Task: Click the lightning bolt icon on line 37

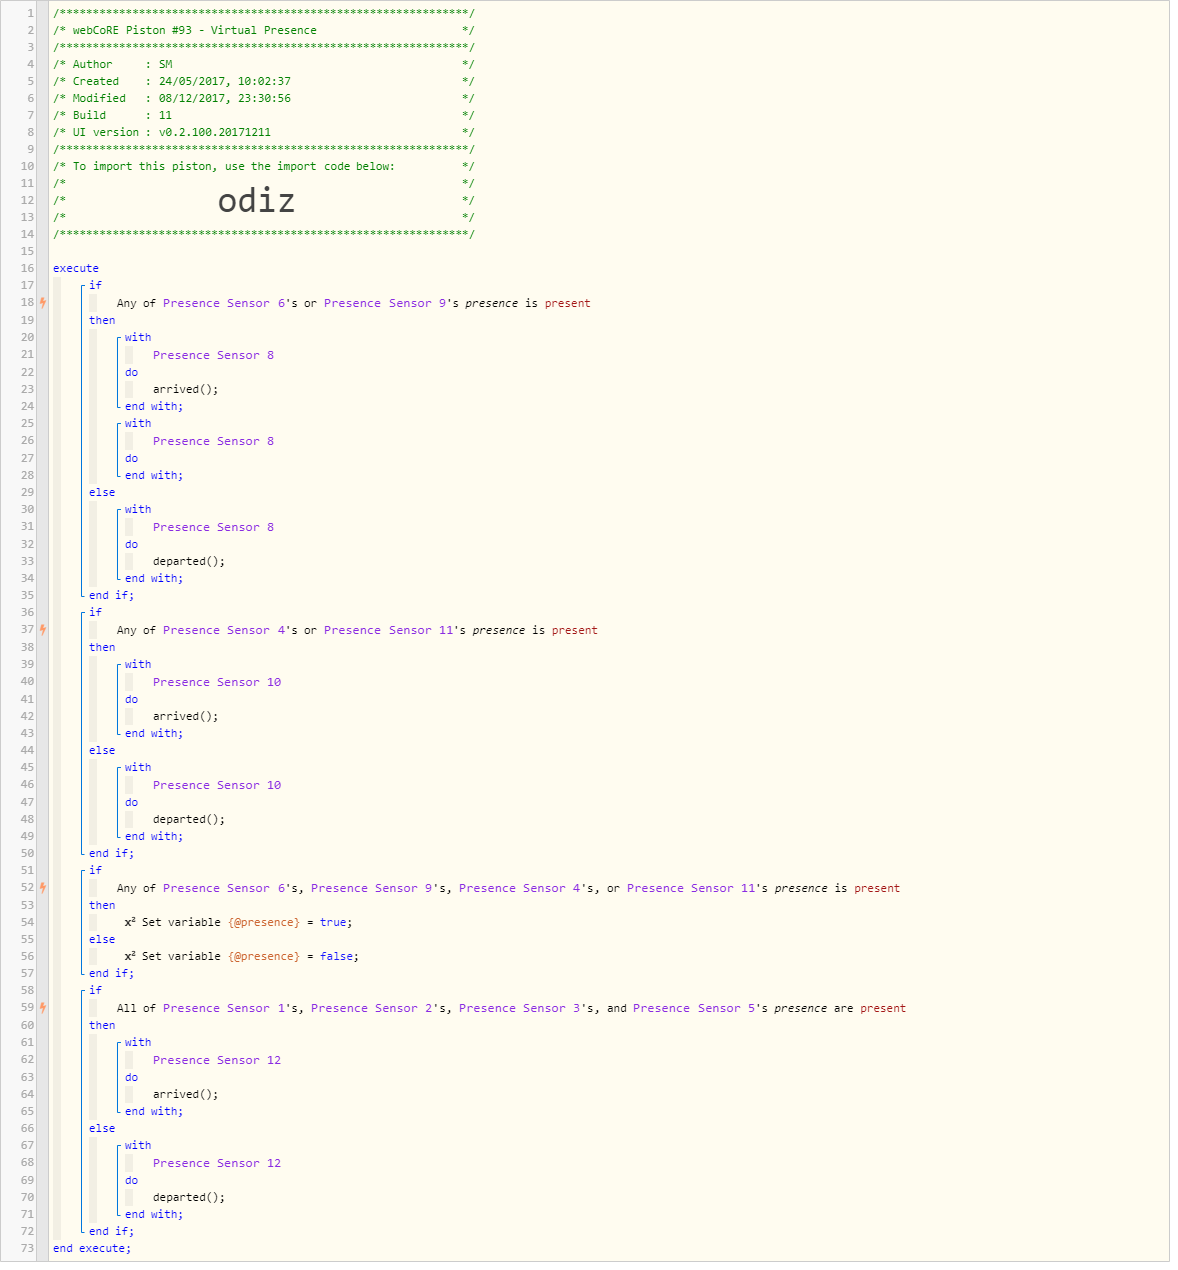Action: [43, 629]
